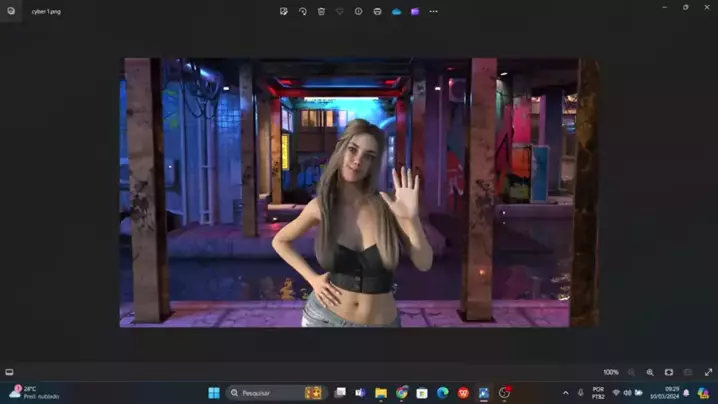718x404 pixels.
Task: Open the See more three-dots menu
Action: [x=433, y=11]
